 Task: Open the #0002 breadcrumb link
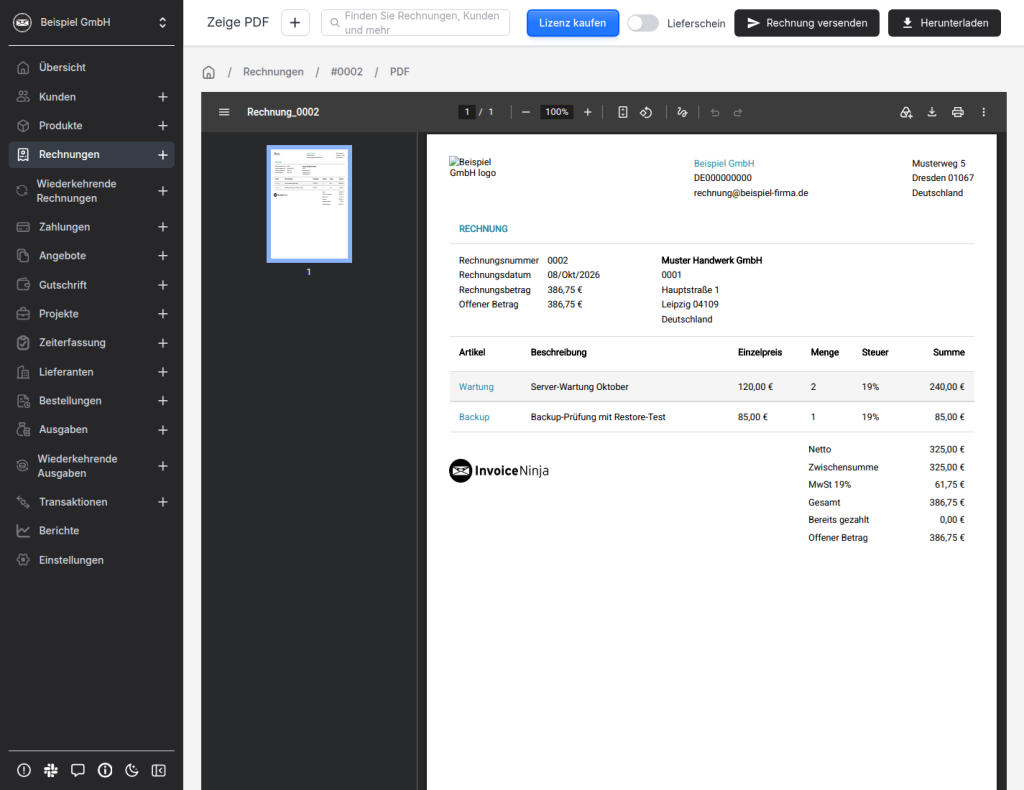coord(346,72)
